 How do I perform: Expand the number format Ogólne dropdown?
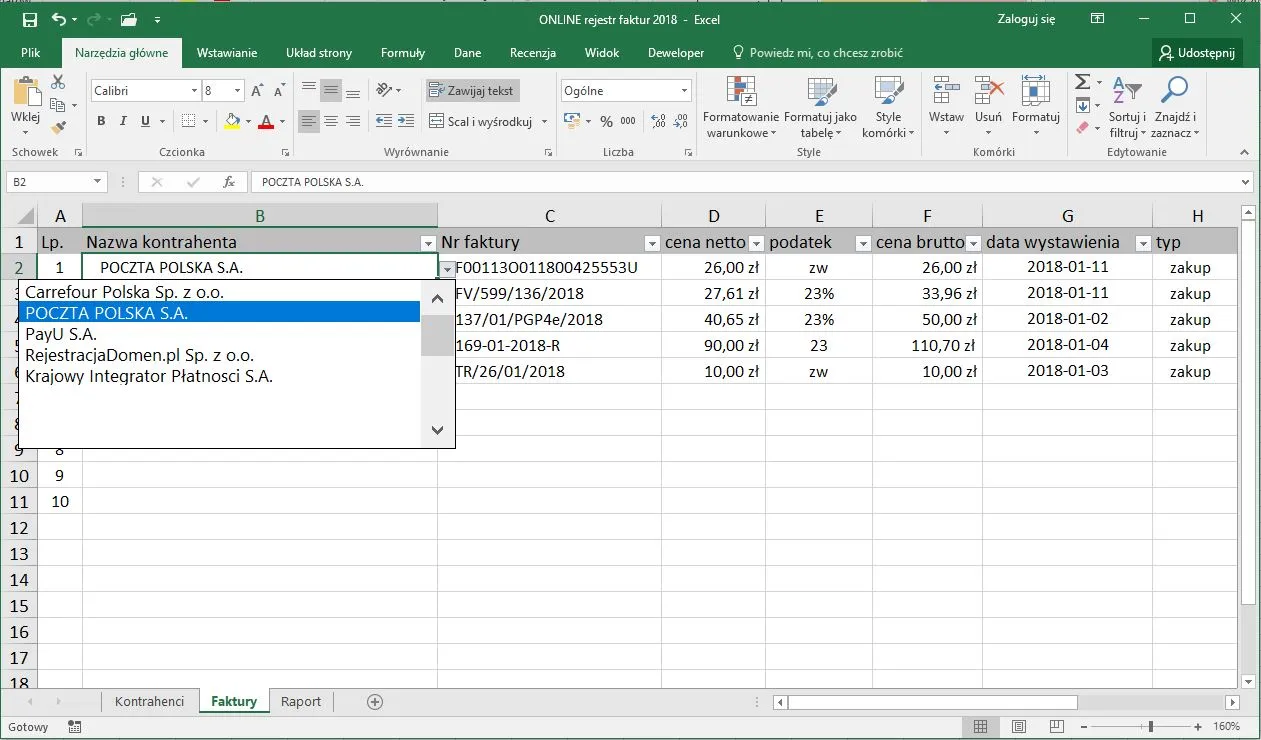click(684, 91)
